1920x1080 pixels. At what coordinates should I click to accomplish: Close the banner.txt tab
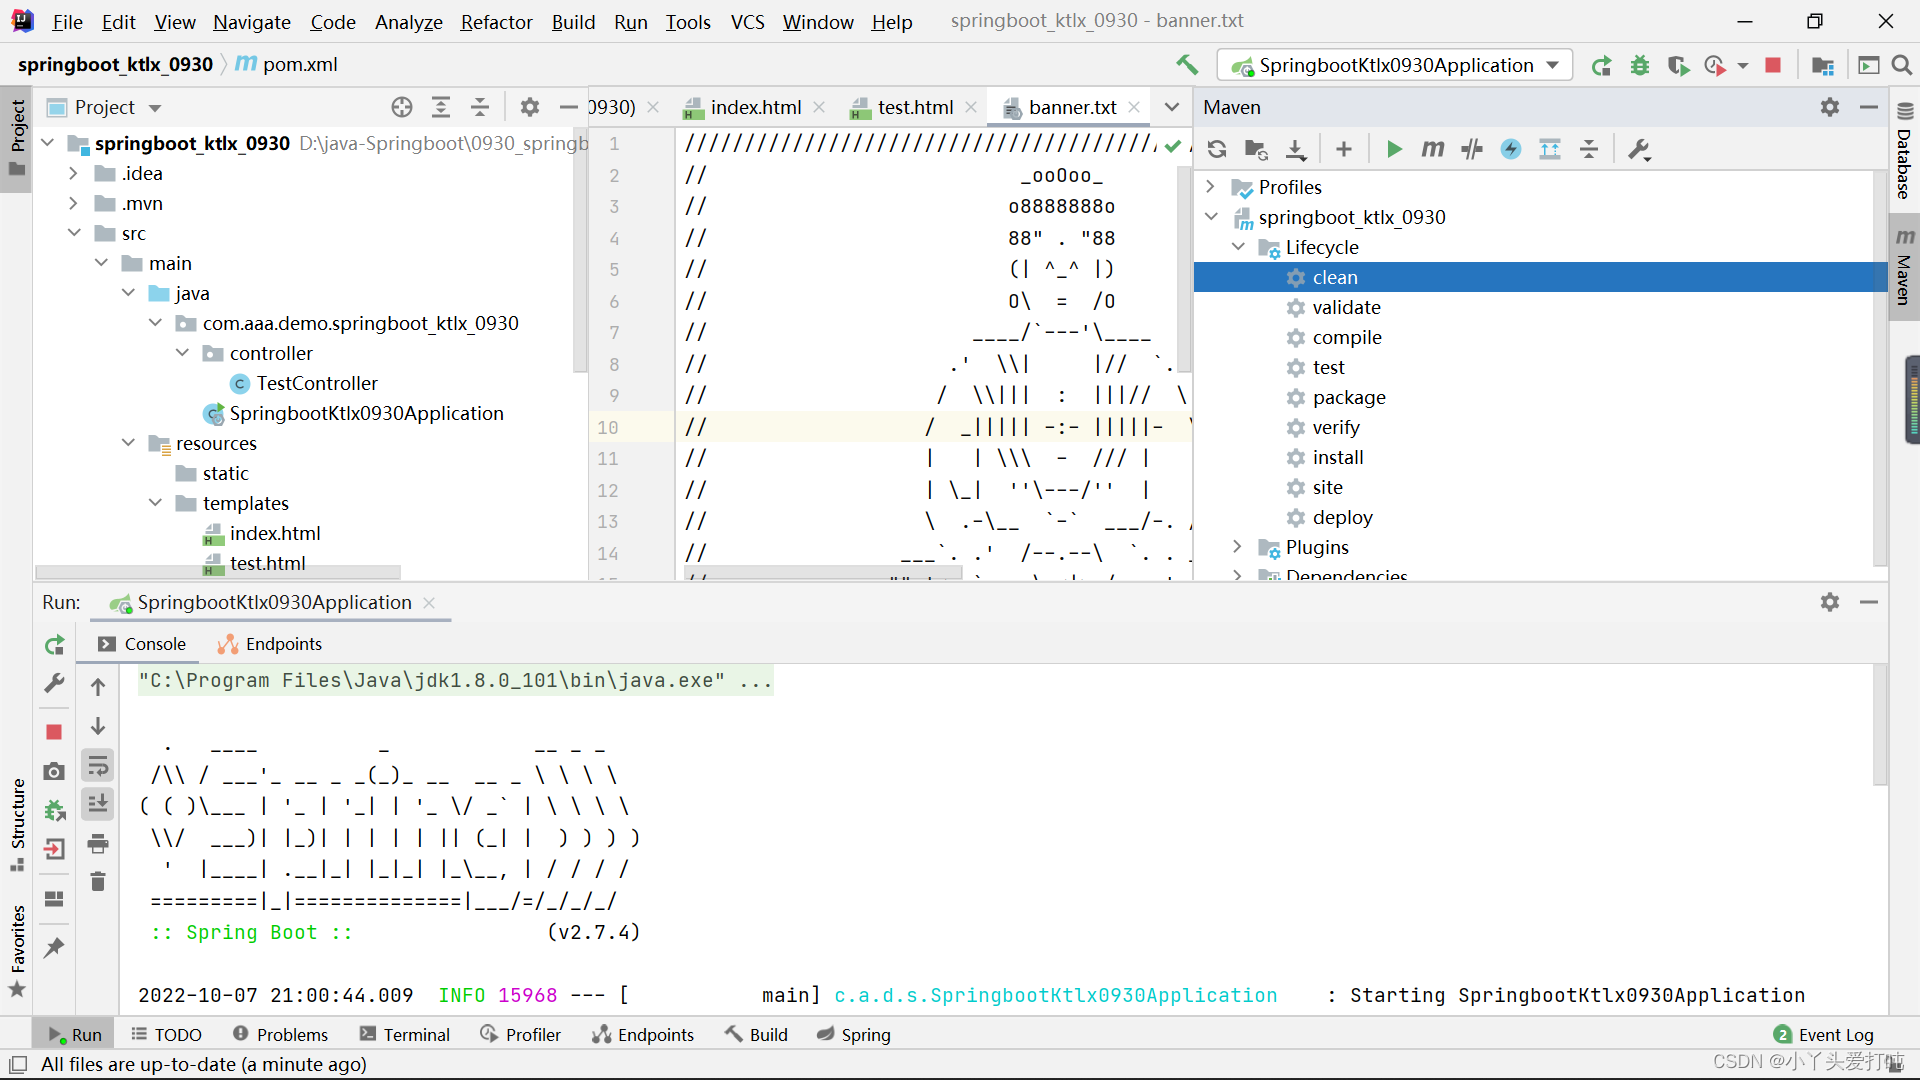1134,107
